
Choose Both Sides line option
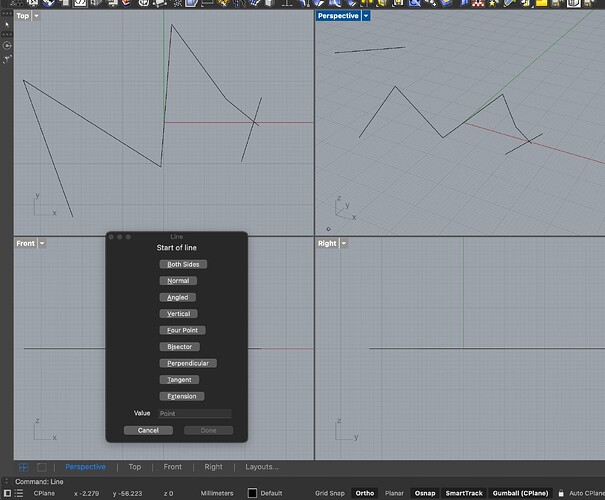(x=183, y=264)
